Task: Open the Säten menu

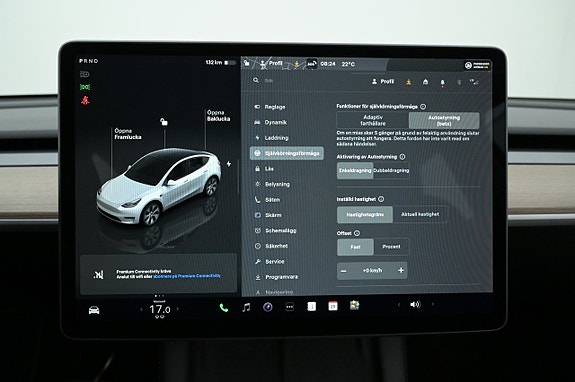Action: click(267, 200)
